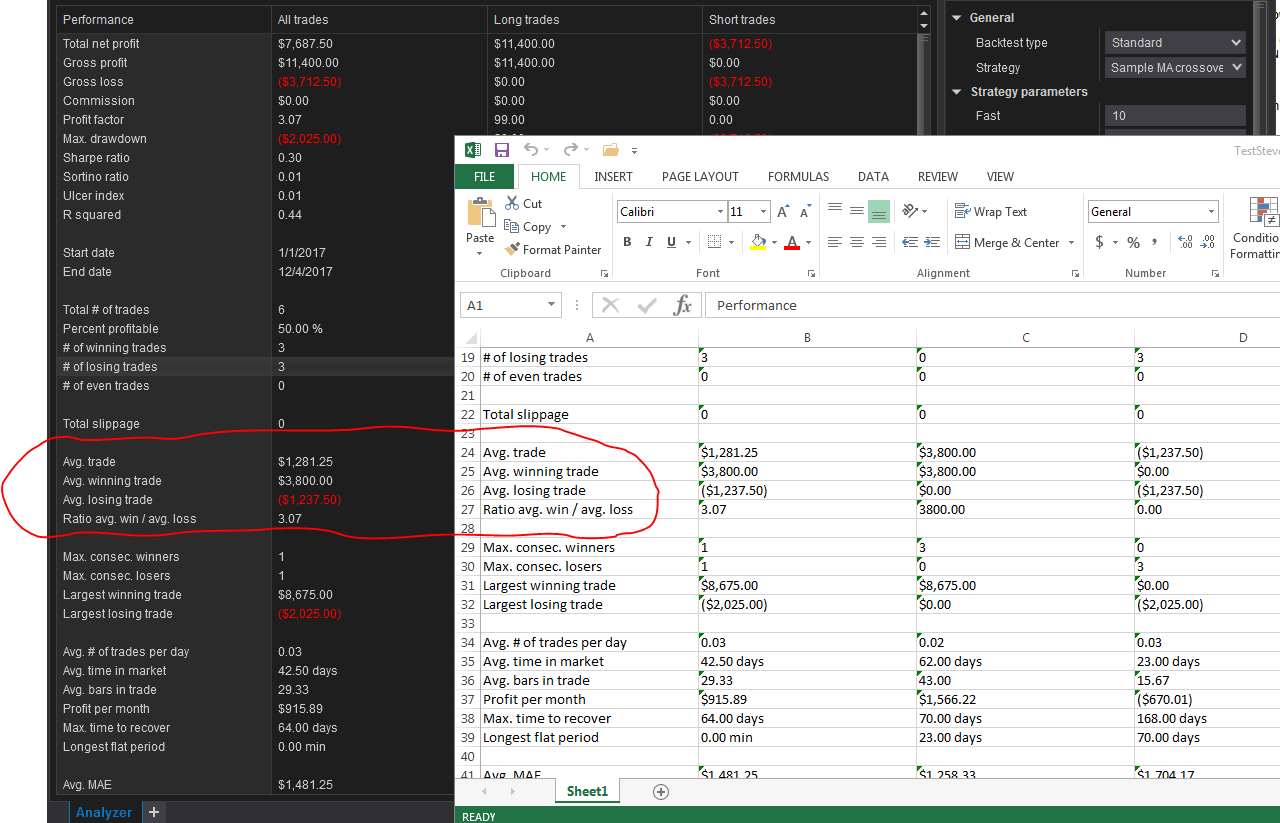Viewport: 1280px width, 823px height.
Task: Add a new sheet with plus icon
Action: pyautogui.click(x=660, y=791)
